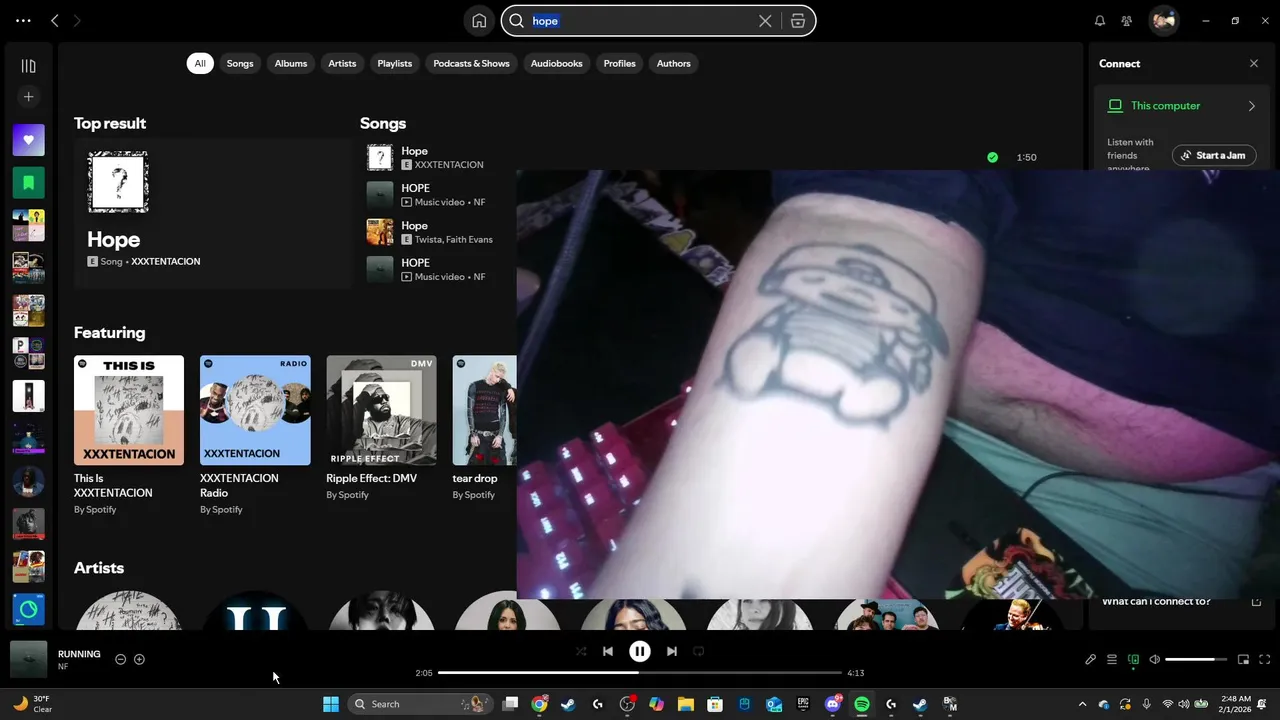Click the minus hide-track icon by RUNNING
This screenshot has height=720, width=1280.
pyautogui.click(x=120, y=660)
